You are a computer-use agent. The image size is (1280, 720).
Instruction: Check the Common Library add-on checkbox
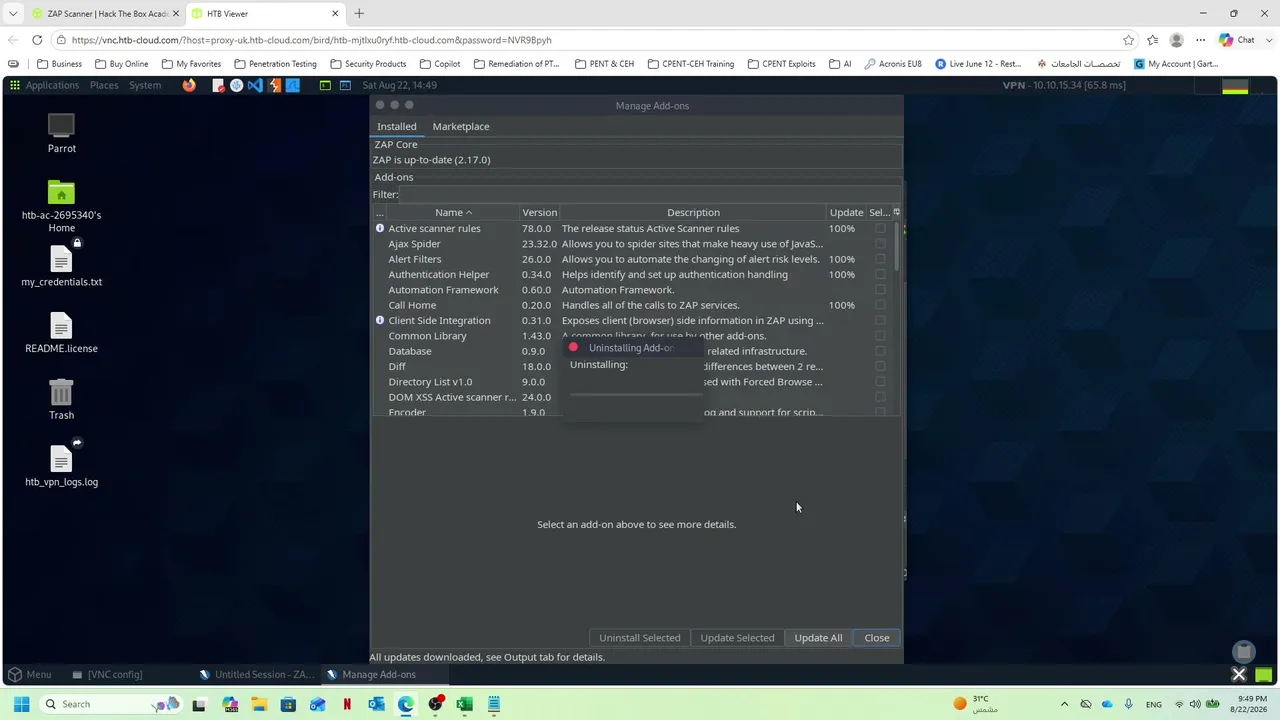coord(880,336)
